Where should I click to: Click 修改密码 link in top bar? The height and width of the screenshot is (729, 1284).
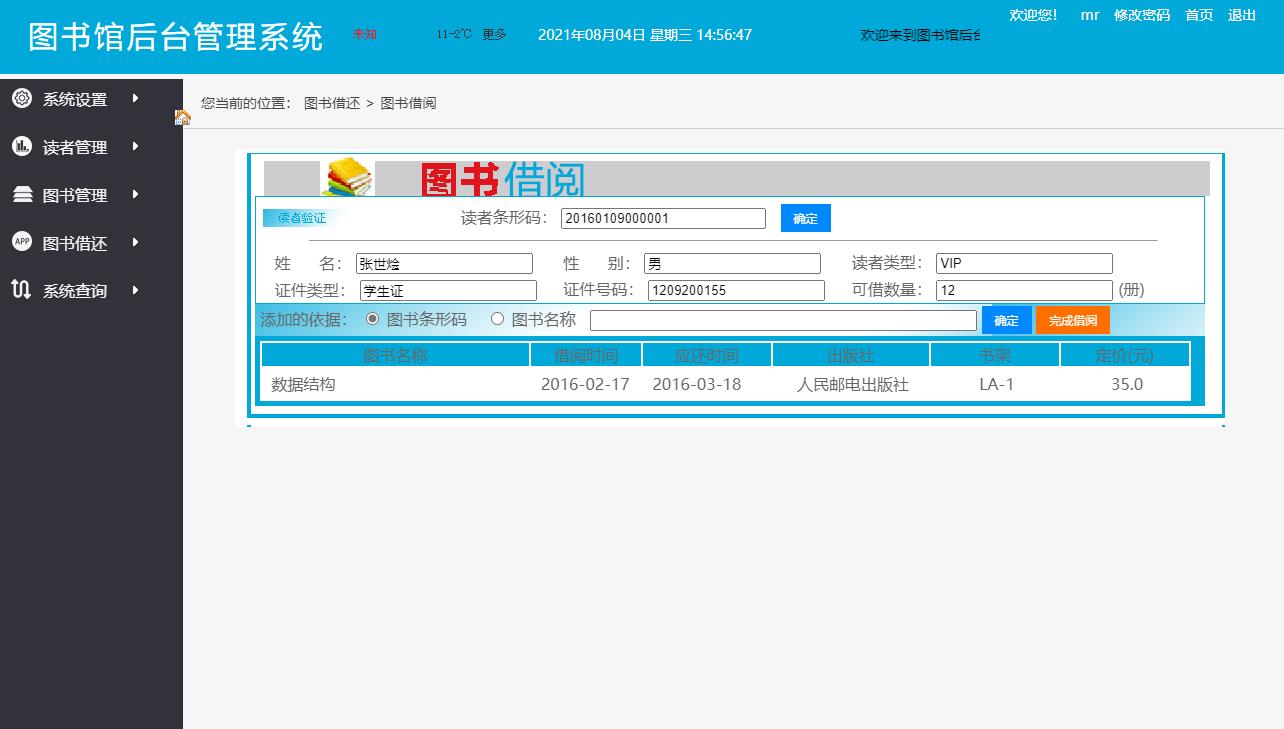pos(1141,15)
